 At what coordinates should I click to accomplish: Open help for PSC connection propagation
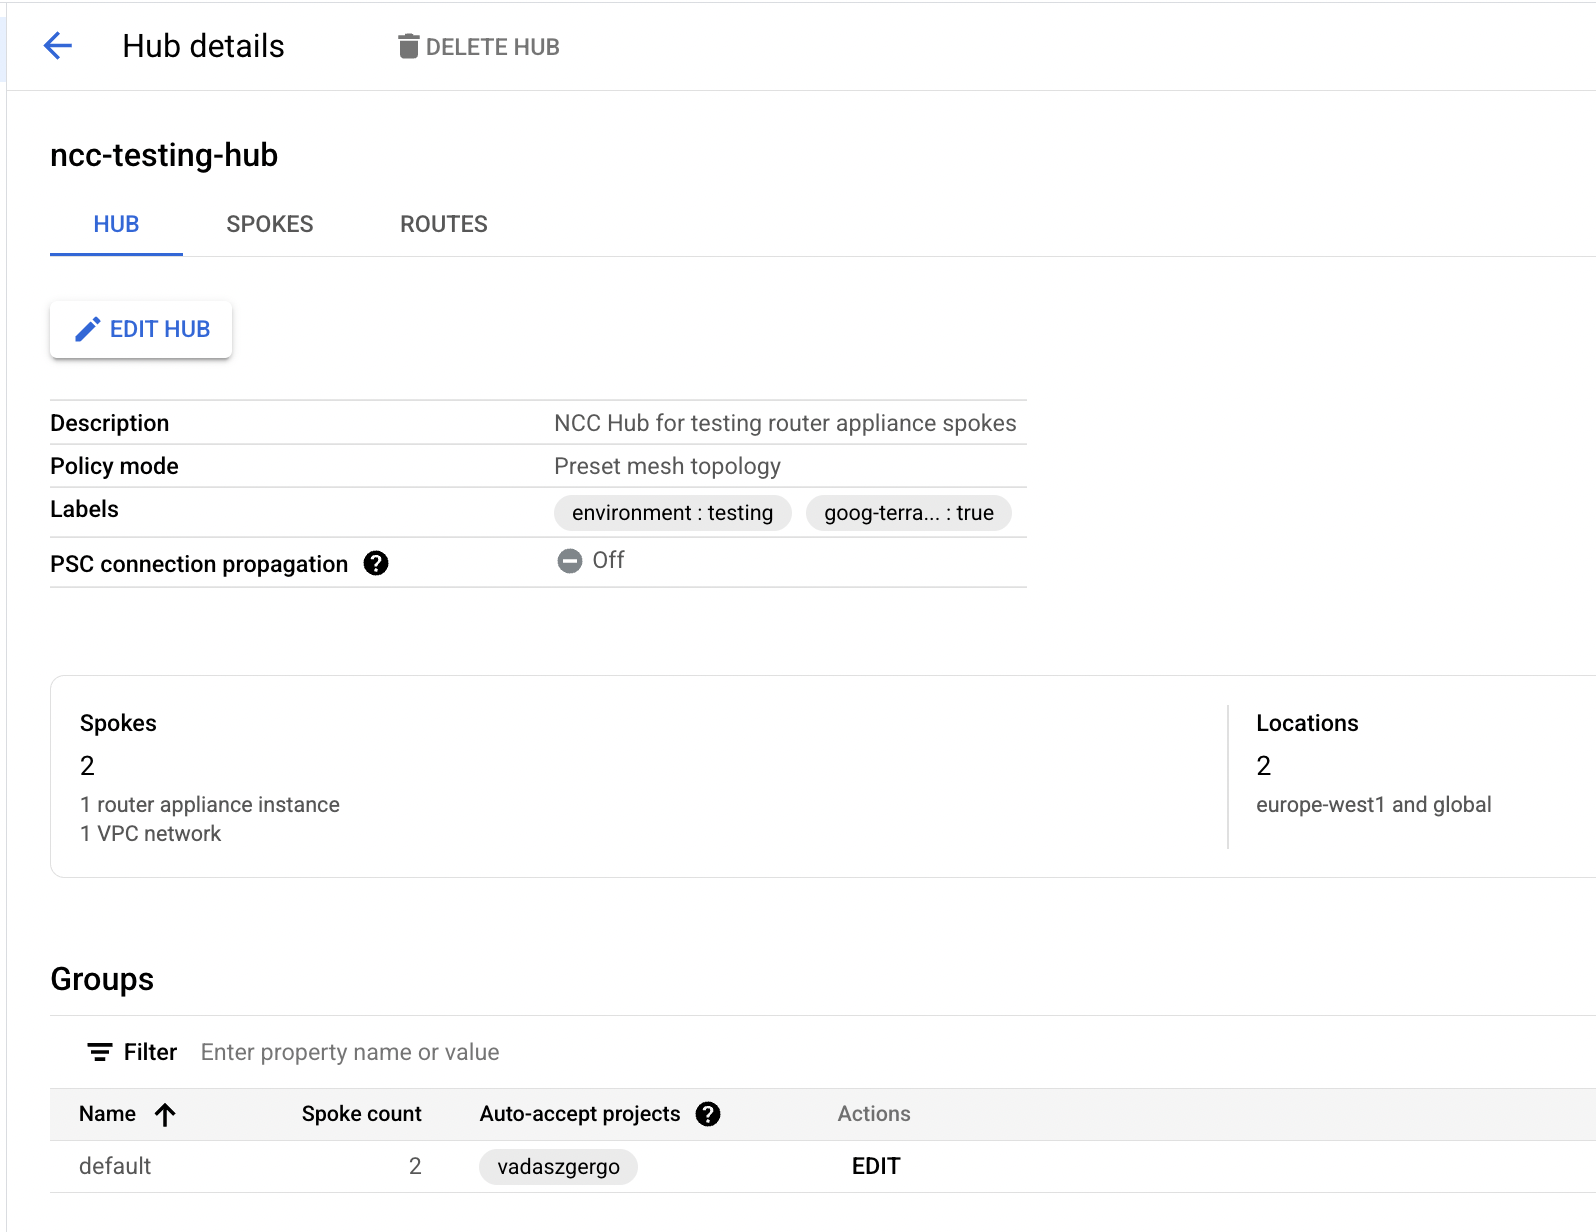pos(376,564)
